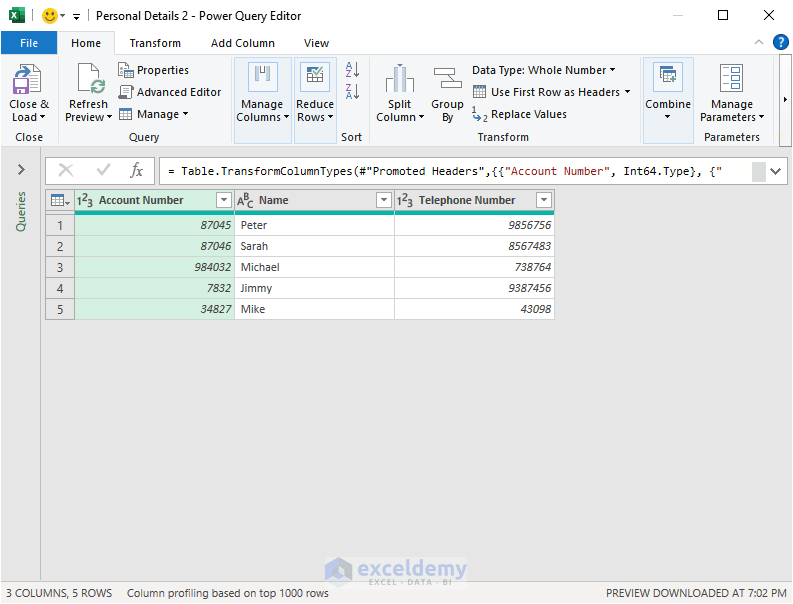Screen dimensions: 793x604
Task: Select row number 5
Action: pyautogui.click(x=60, y=309)
